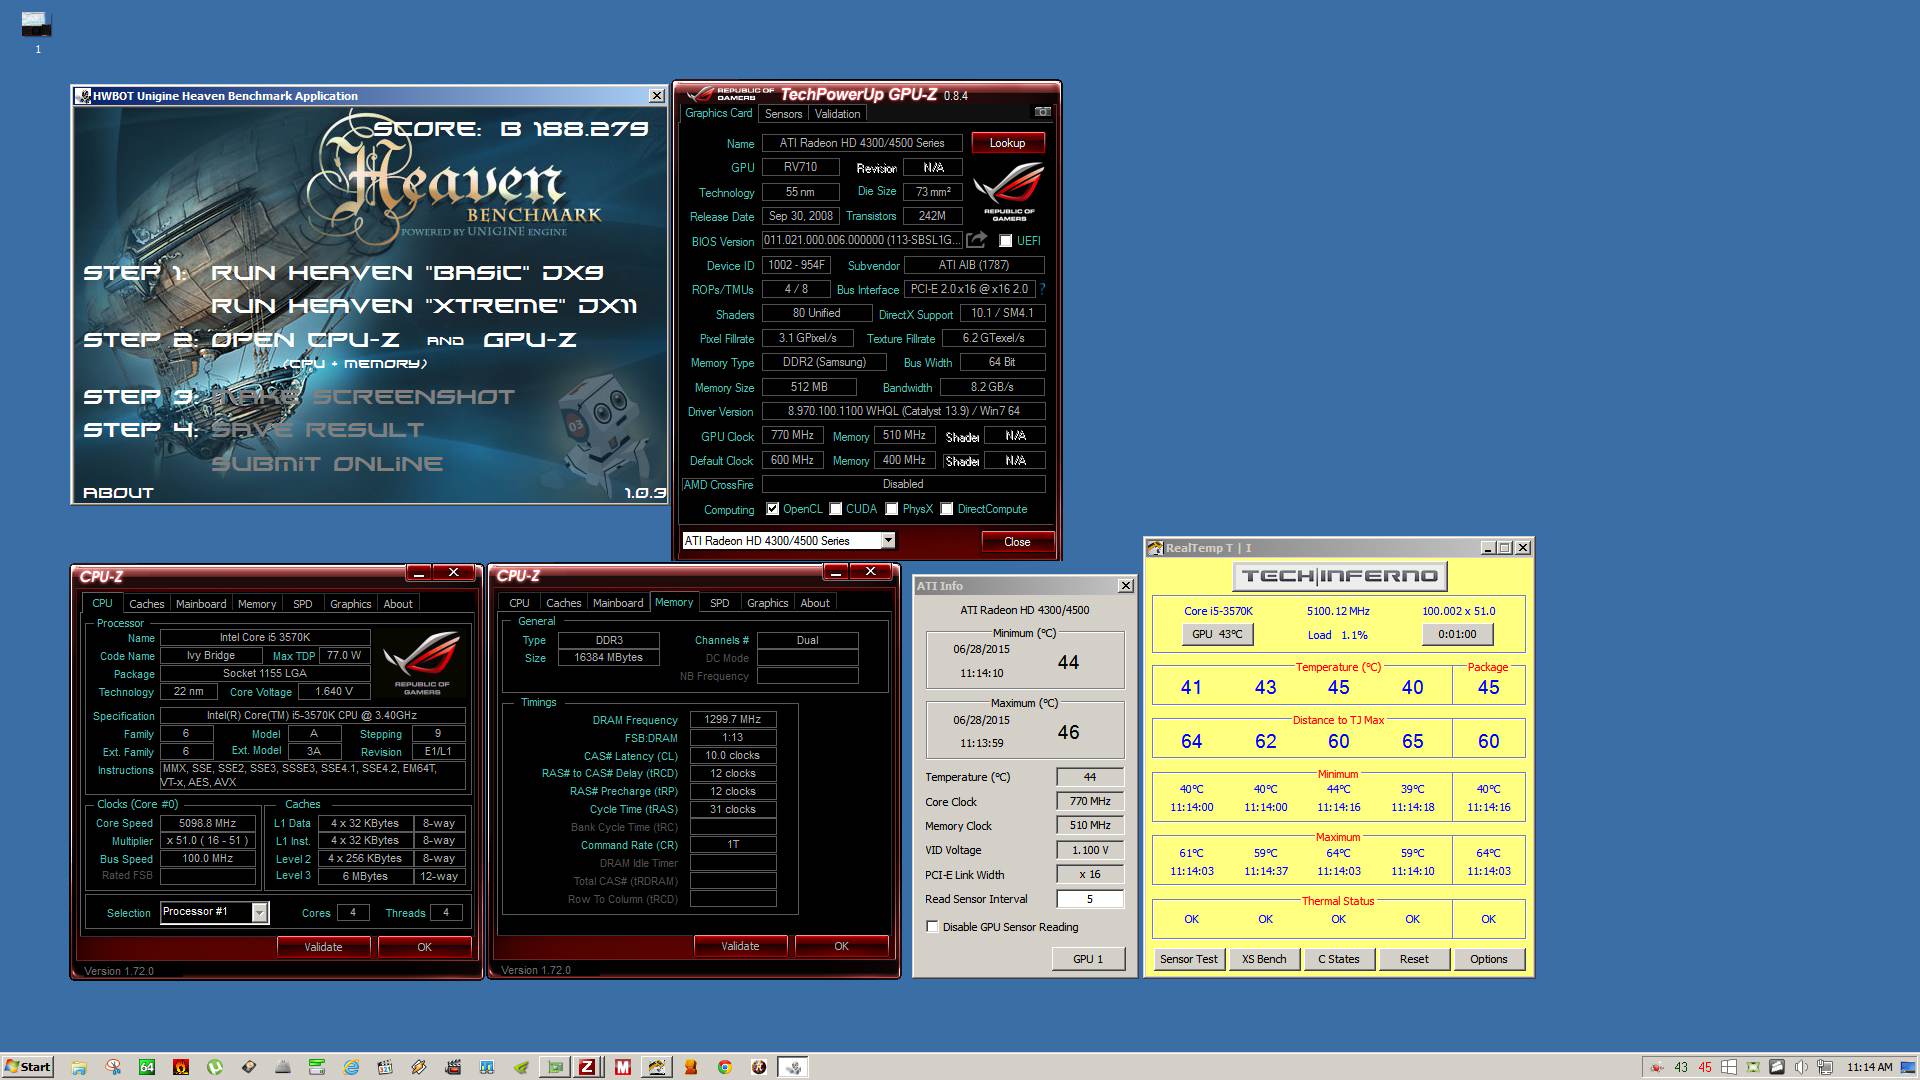The width and height of the screenshot is (1920, 1080).
Task: Click the red Z taskbar icon
Action: pos(587,1067)
